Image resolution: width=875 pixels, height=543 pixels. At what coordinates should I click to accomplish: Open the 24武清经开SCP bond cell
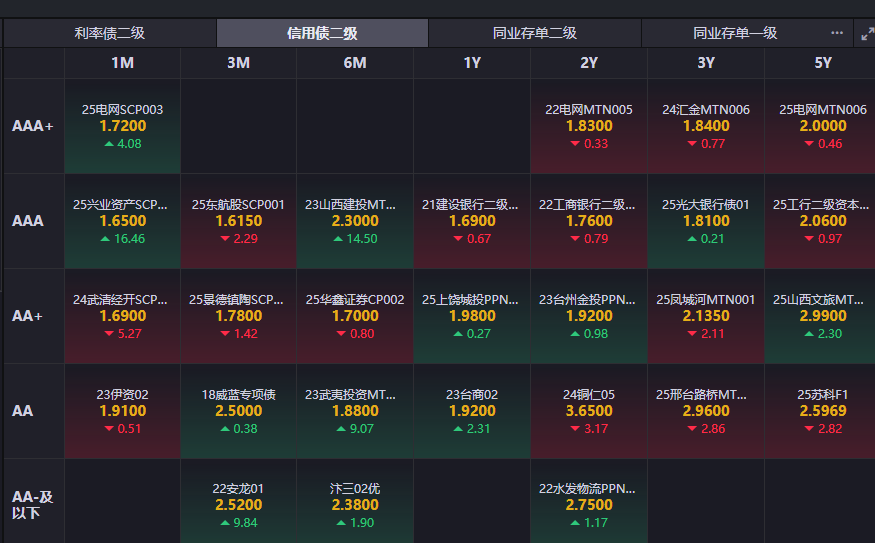pyautogui.click(x=122, y=316)
